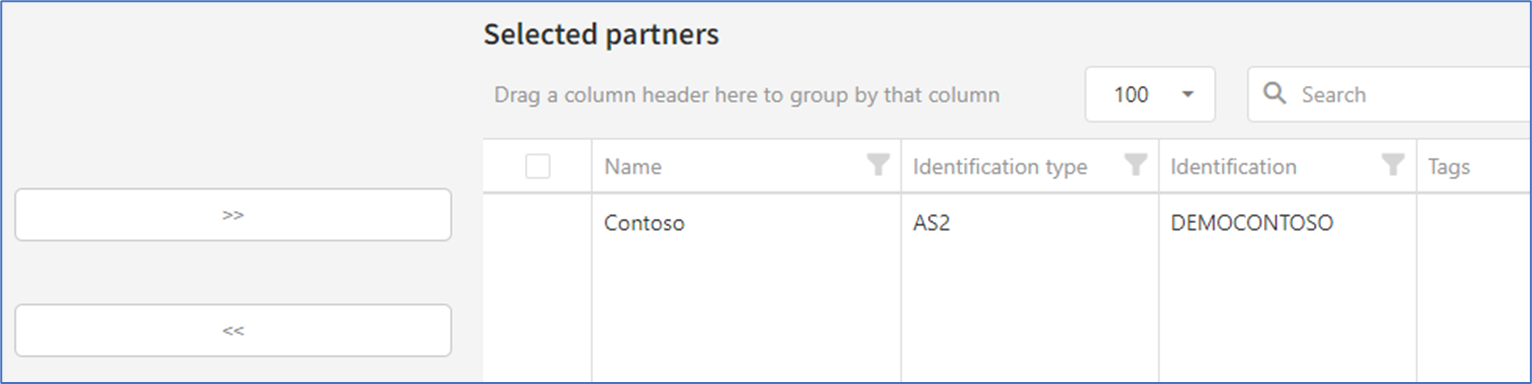Screen dimensions: 1532x384
Task: Toggle the select-all checkbox in header
Action: pos(538,166)
